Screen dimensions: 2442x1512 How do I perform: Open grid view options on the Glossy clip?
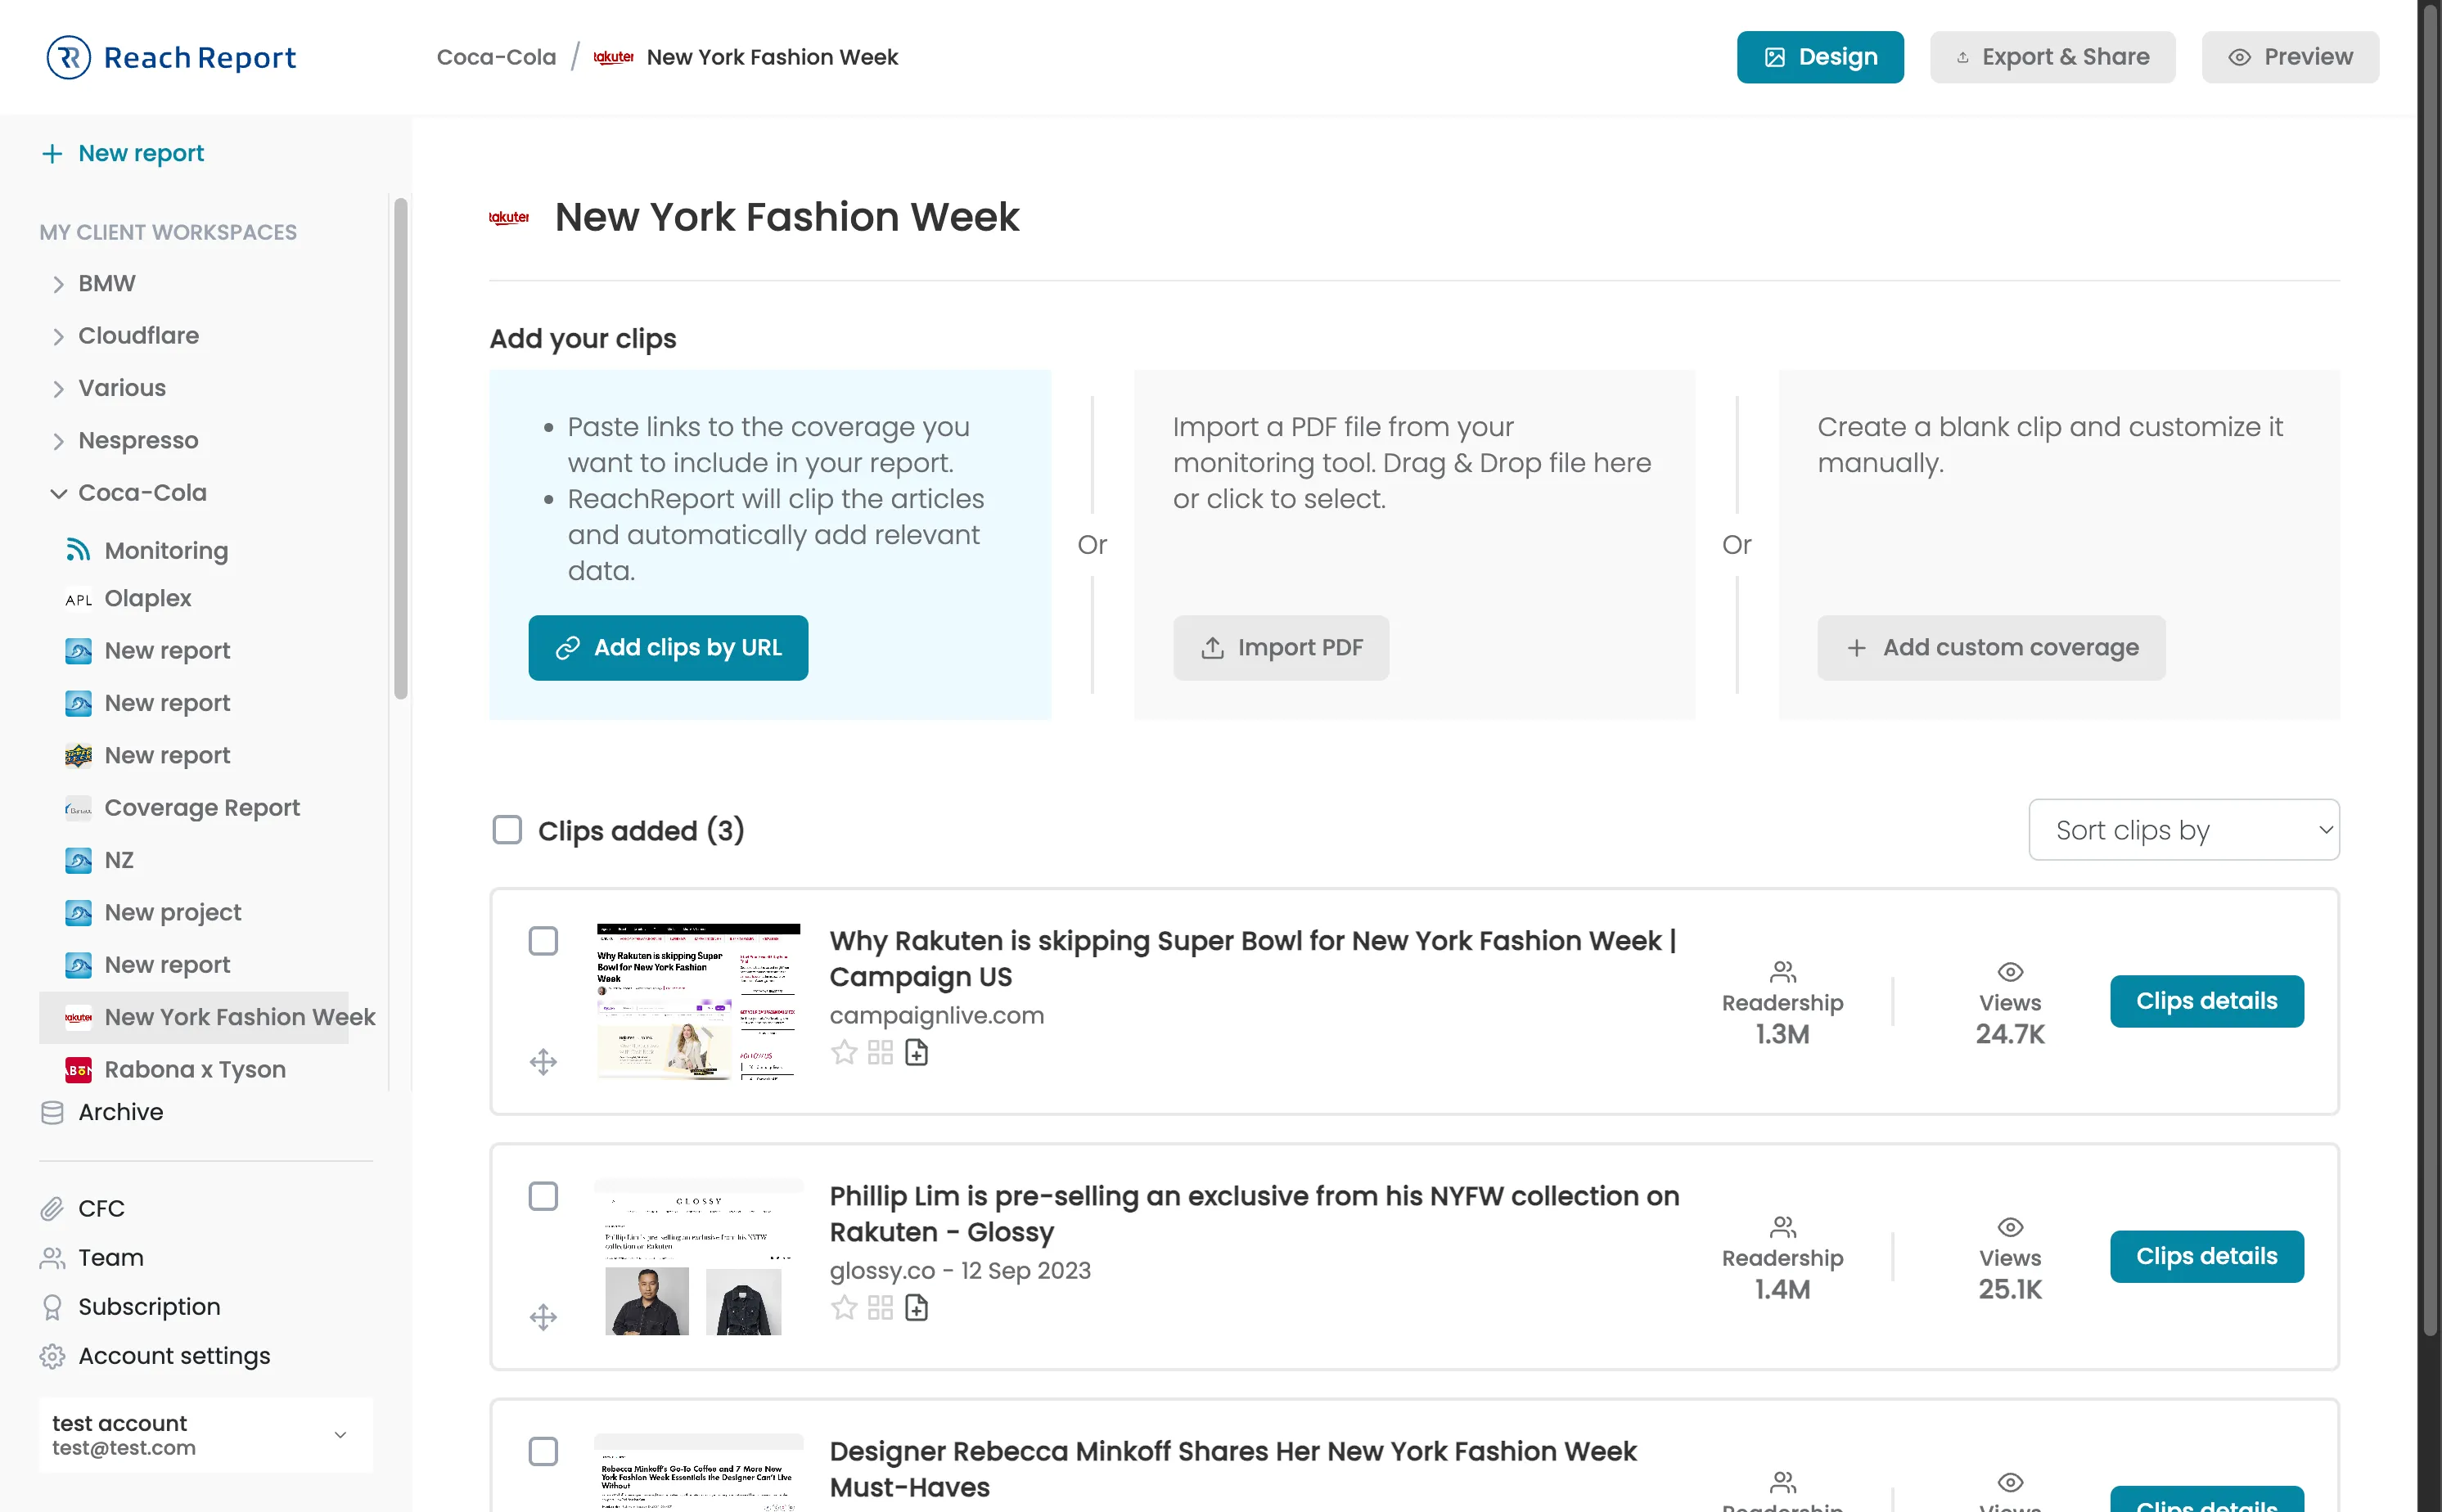(x=880, y=1307)
